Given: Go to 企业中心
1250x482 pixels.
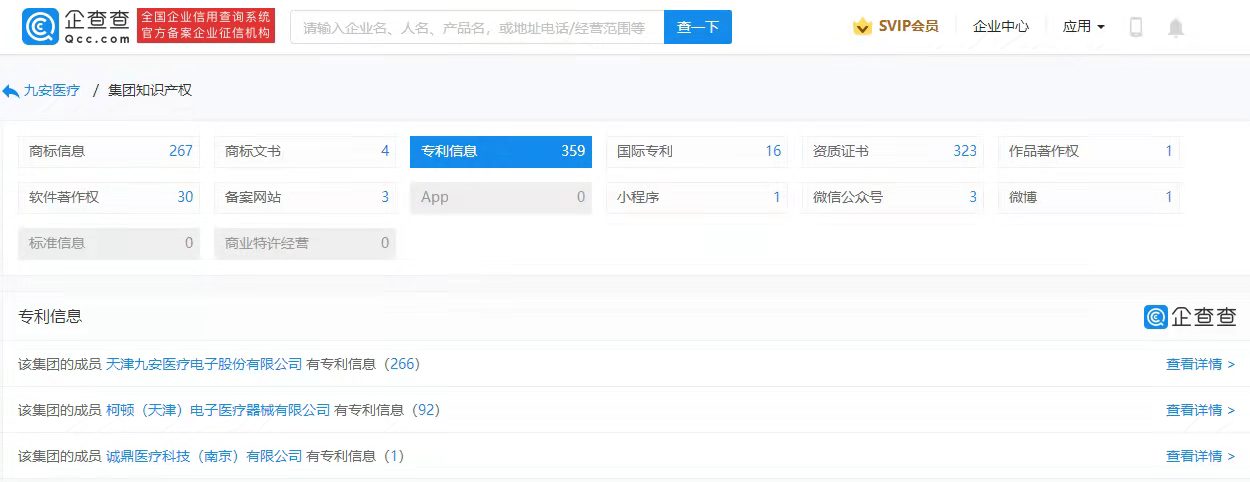Looking at the screenshot, I should [1001, 27].
